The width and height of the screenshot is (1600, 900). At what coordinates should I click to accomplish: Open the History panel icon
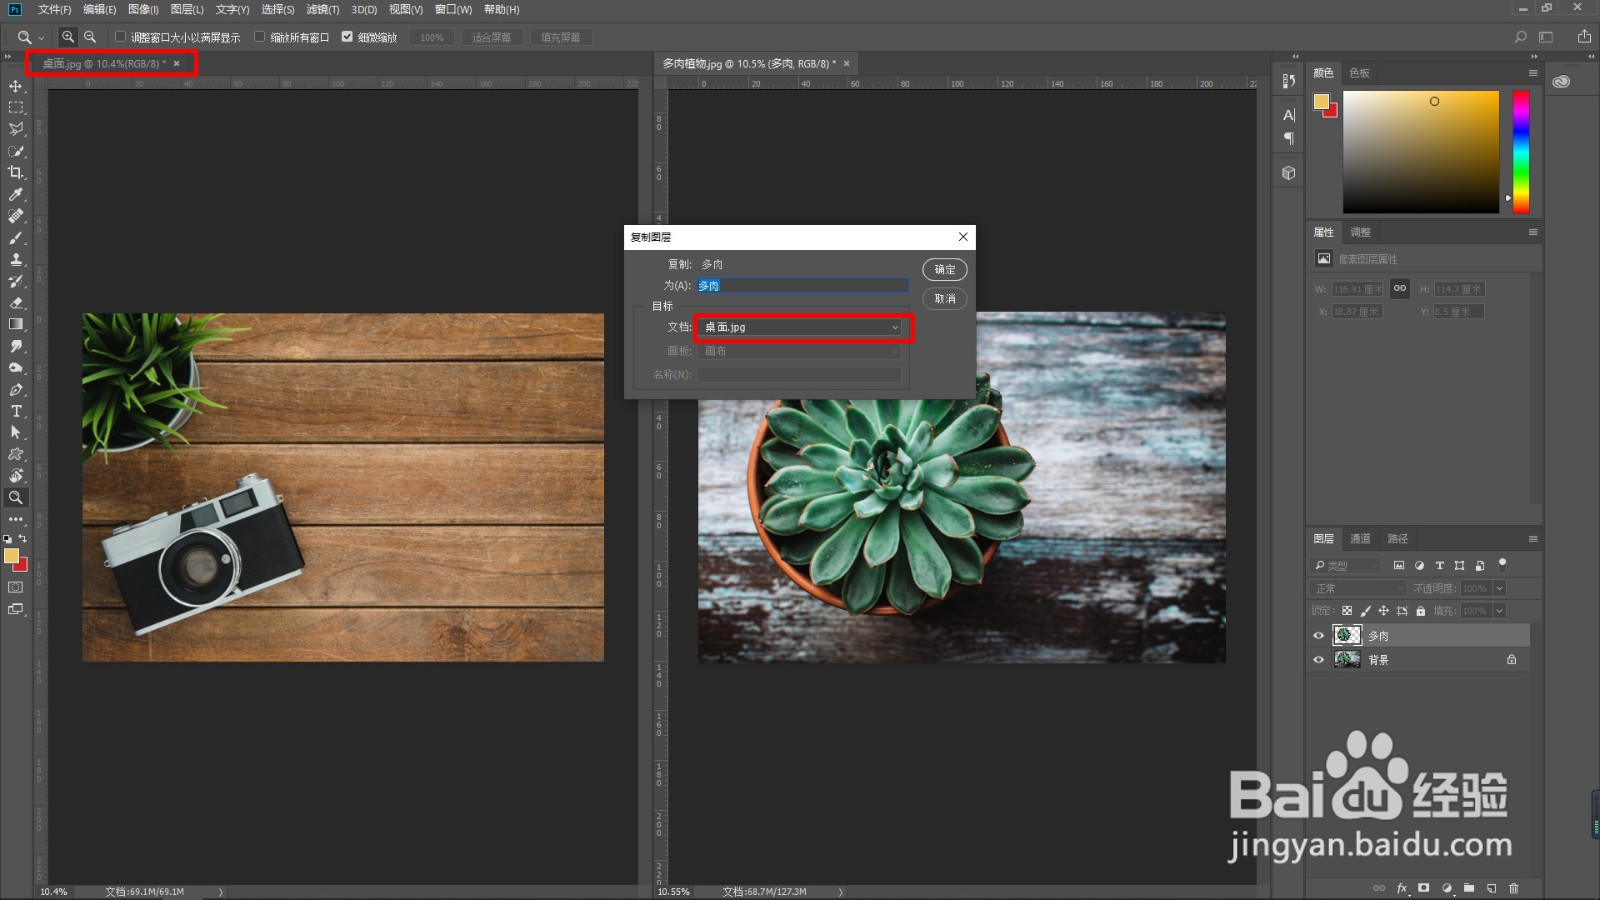pyautogui.click(x=1289, y=81)
